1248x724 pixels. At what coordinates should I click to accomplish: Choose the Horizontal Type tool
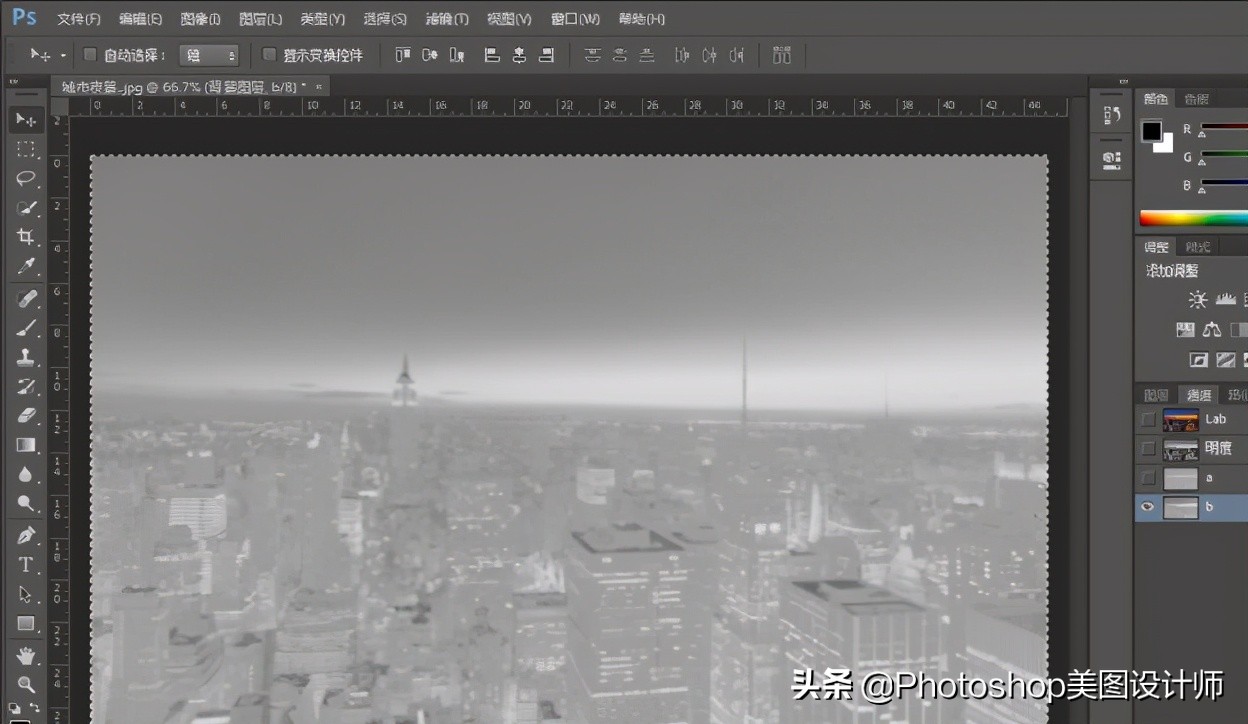26,564
